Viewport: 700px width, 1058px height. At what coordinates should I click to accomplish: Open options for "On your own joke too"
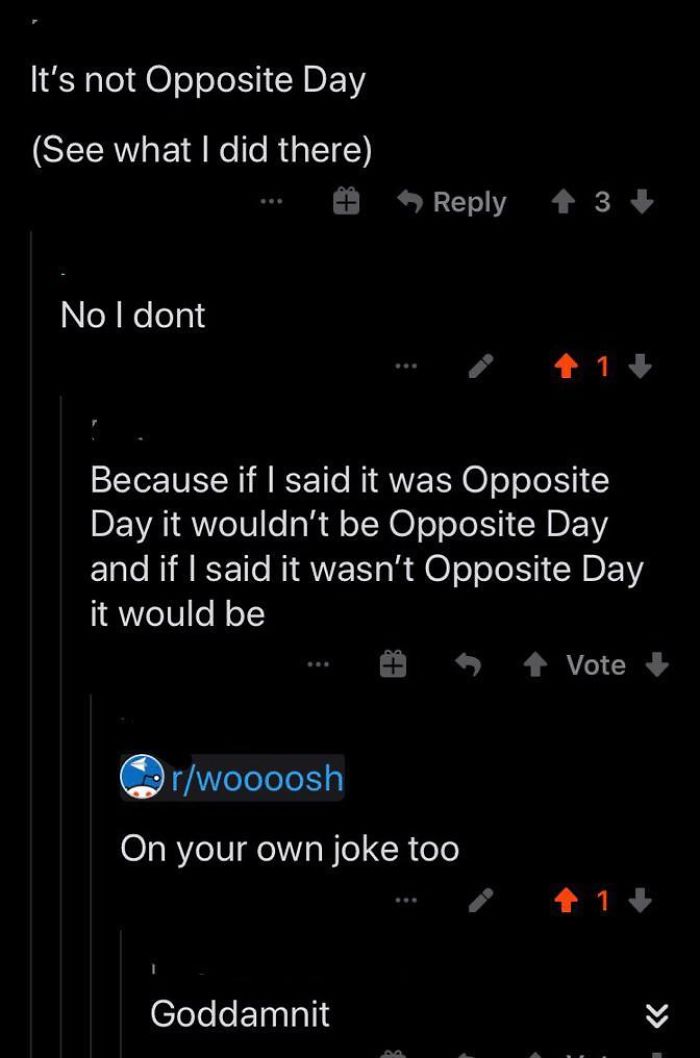click(406, 899)
